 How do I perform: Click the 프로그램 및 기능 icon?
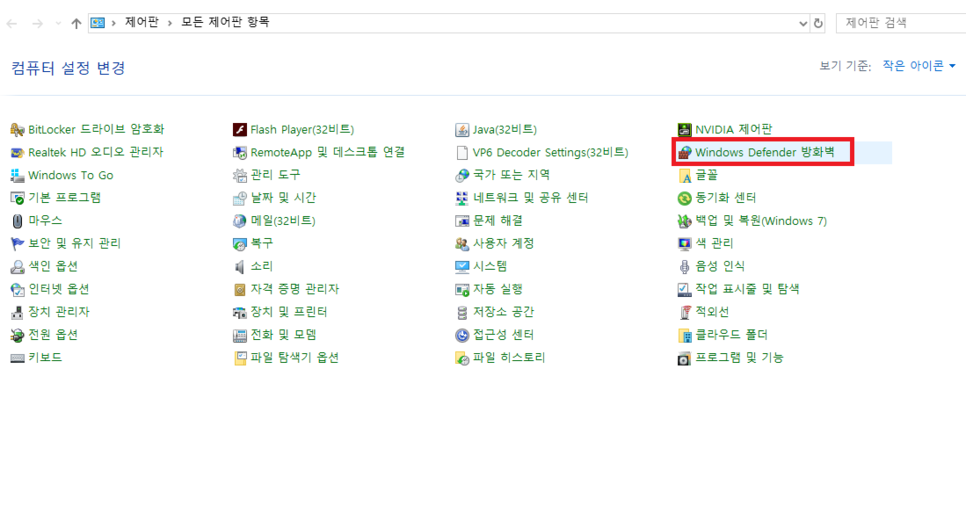point(684,357)
